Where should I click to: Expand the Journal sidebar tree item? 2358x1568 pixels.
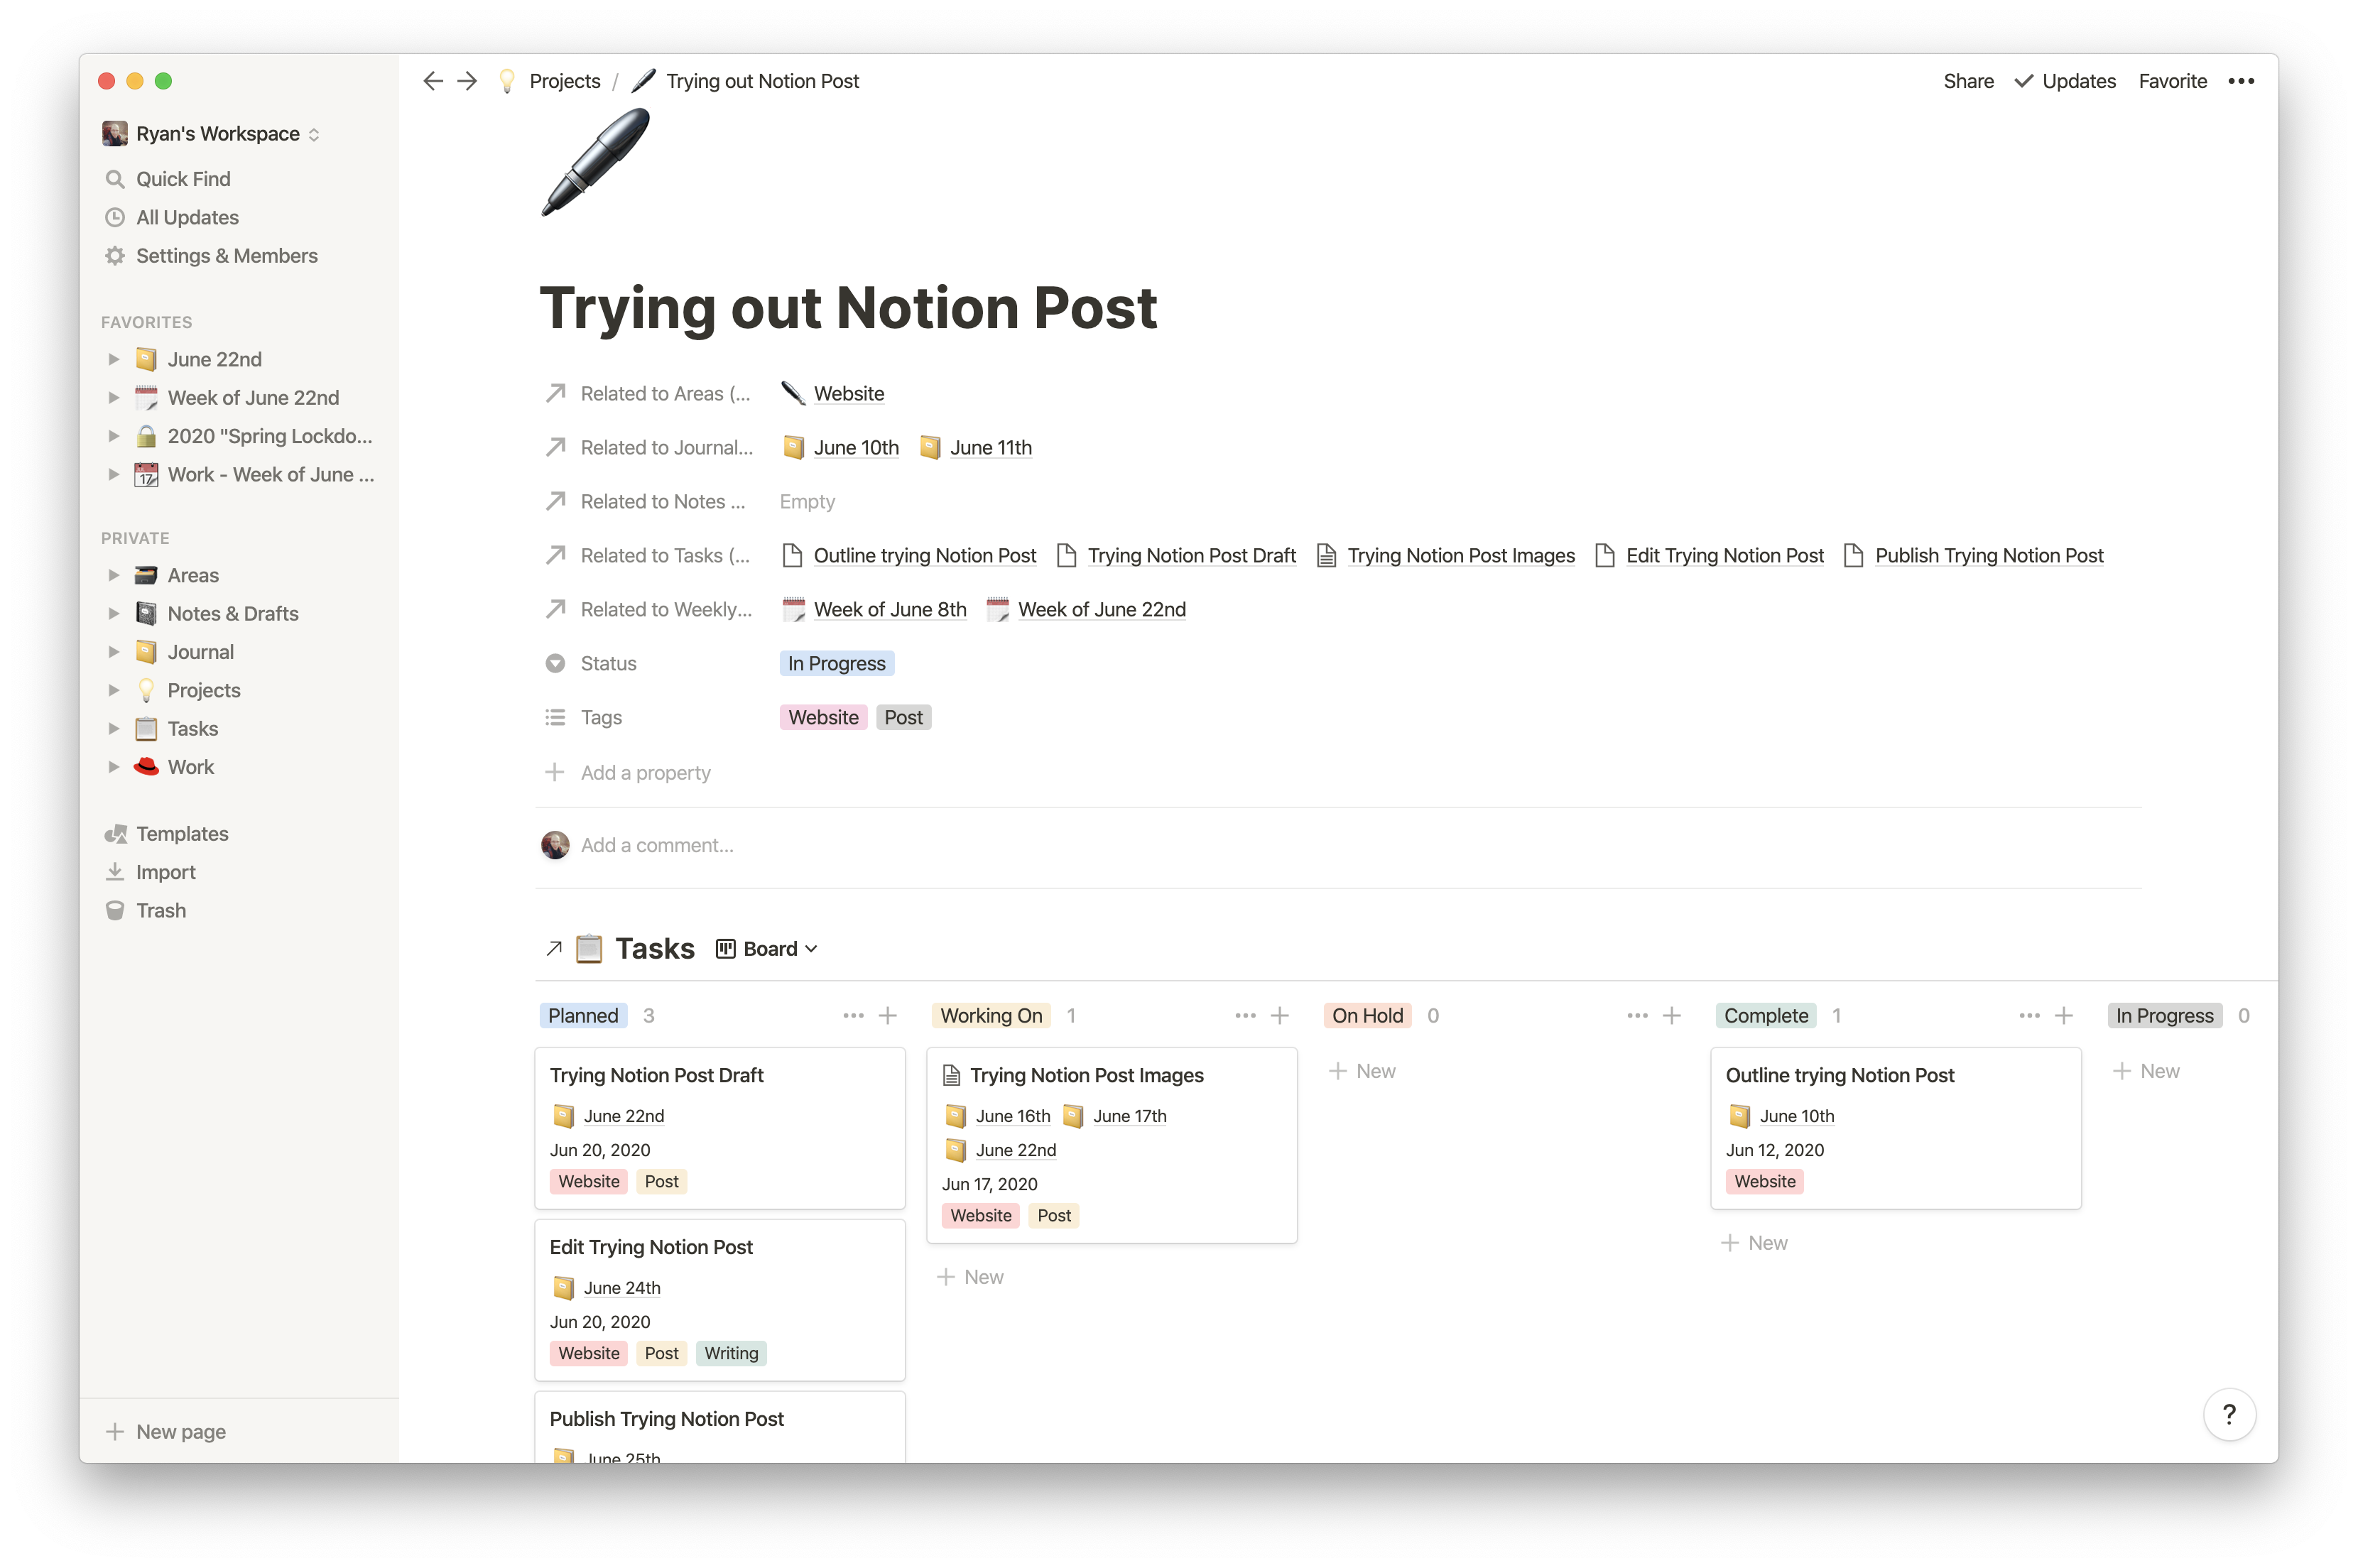114,652
